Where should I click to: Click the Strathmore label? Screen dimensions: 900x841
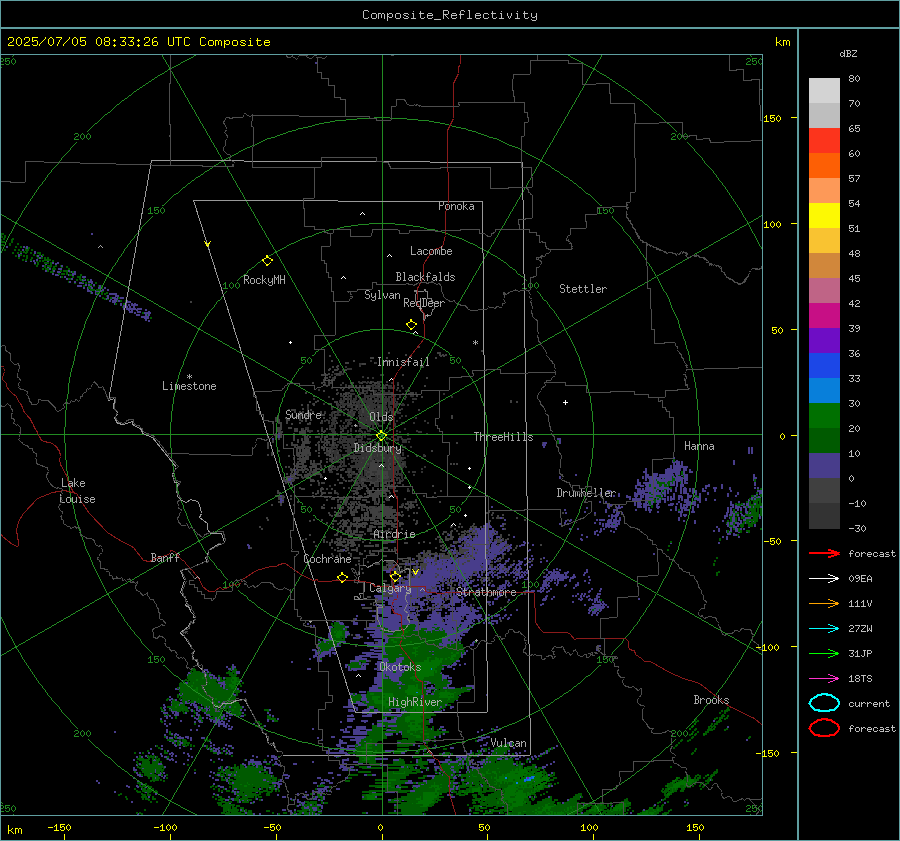coord(486,592)
